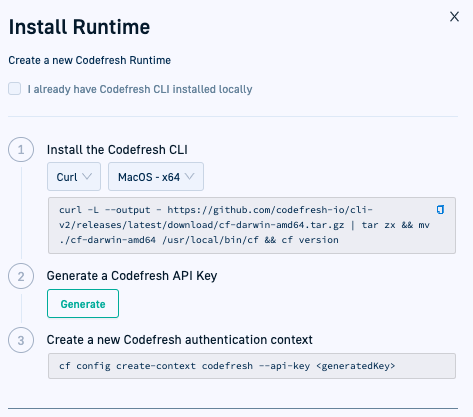Copy the curl install command

click(x=440, y=210)
